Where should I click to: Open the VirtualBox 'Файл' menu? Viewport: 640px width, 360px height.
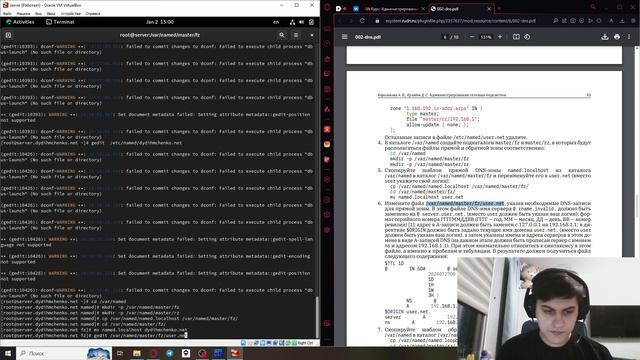7,13
